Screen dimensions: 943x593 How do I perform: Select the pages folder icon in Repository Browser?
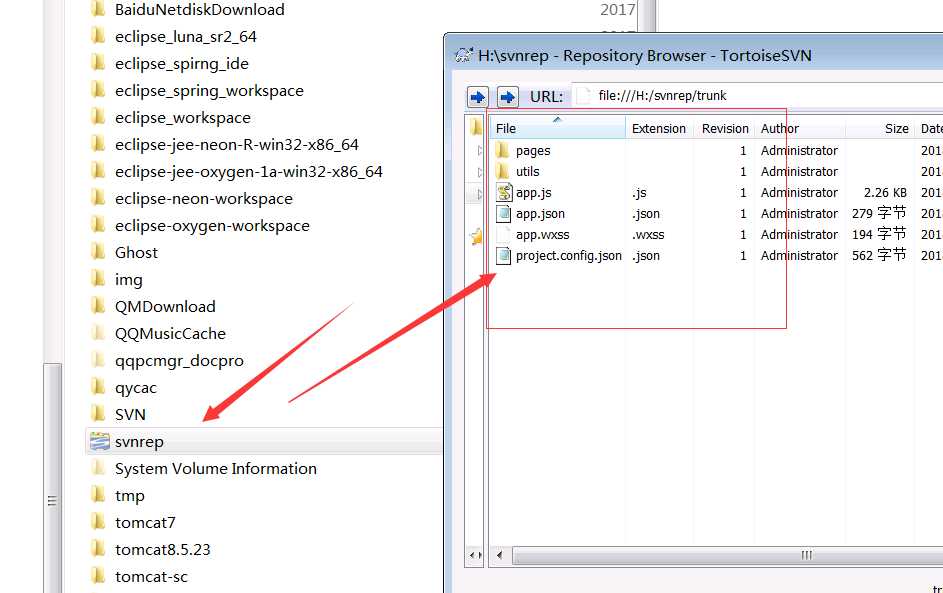[x=503, y=150]
